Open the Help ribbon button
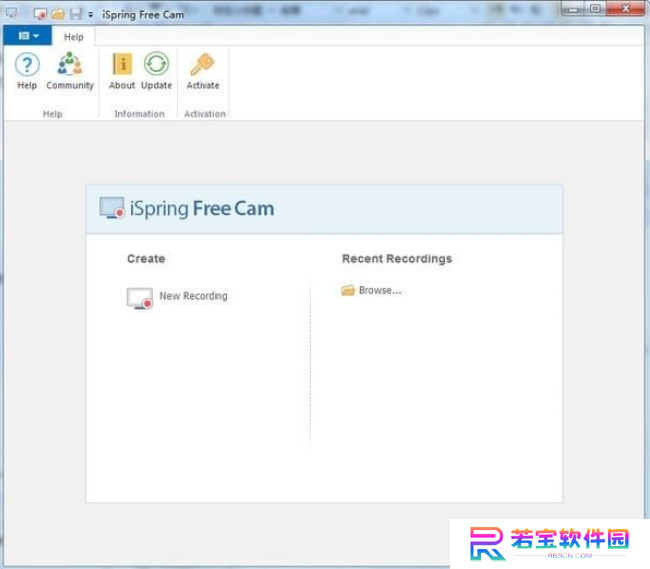Viewport: 650px width, 569px height. [x=27, y=71]
